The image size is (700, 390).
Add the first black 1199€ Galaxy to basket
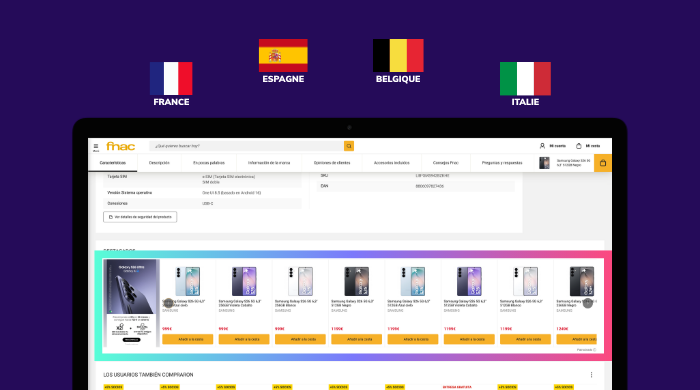pos(356,339)
